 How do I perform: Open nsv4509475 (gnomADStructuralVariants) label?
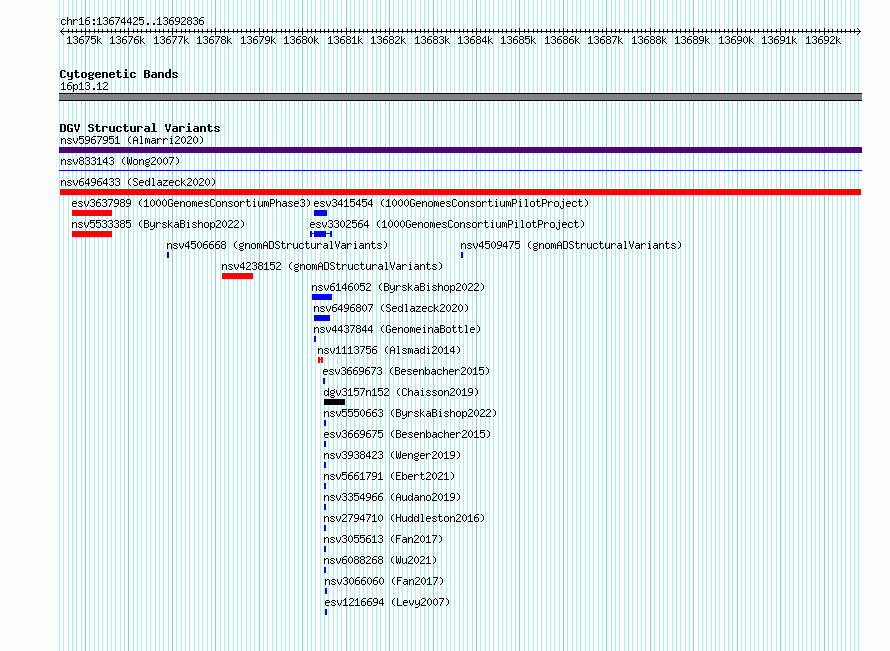571,245
